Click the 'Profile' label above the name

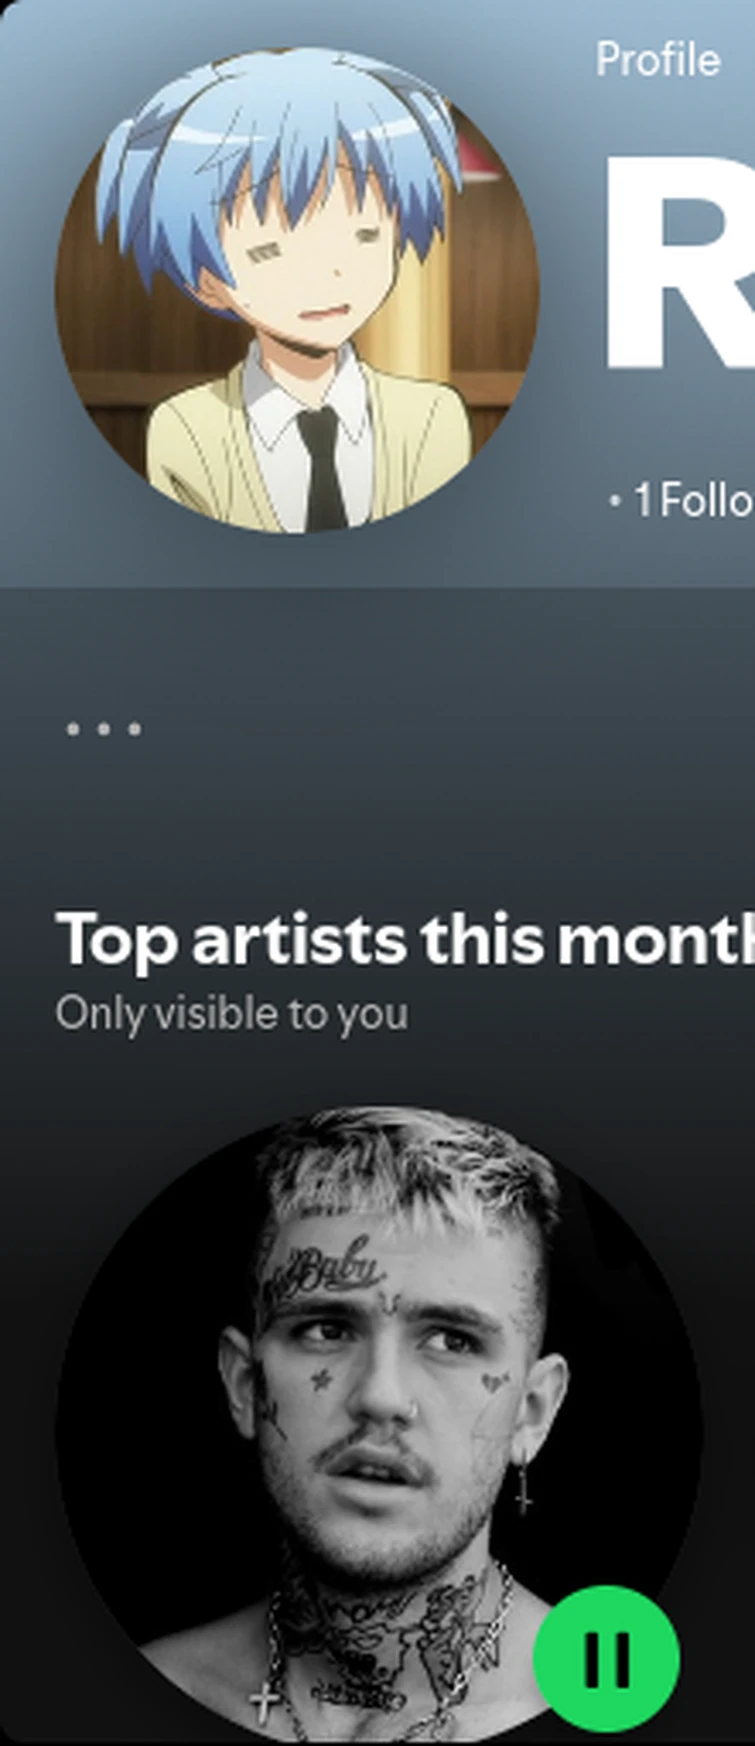658,60
